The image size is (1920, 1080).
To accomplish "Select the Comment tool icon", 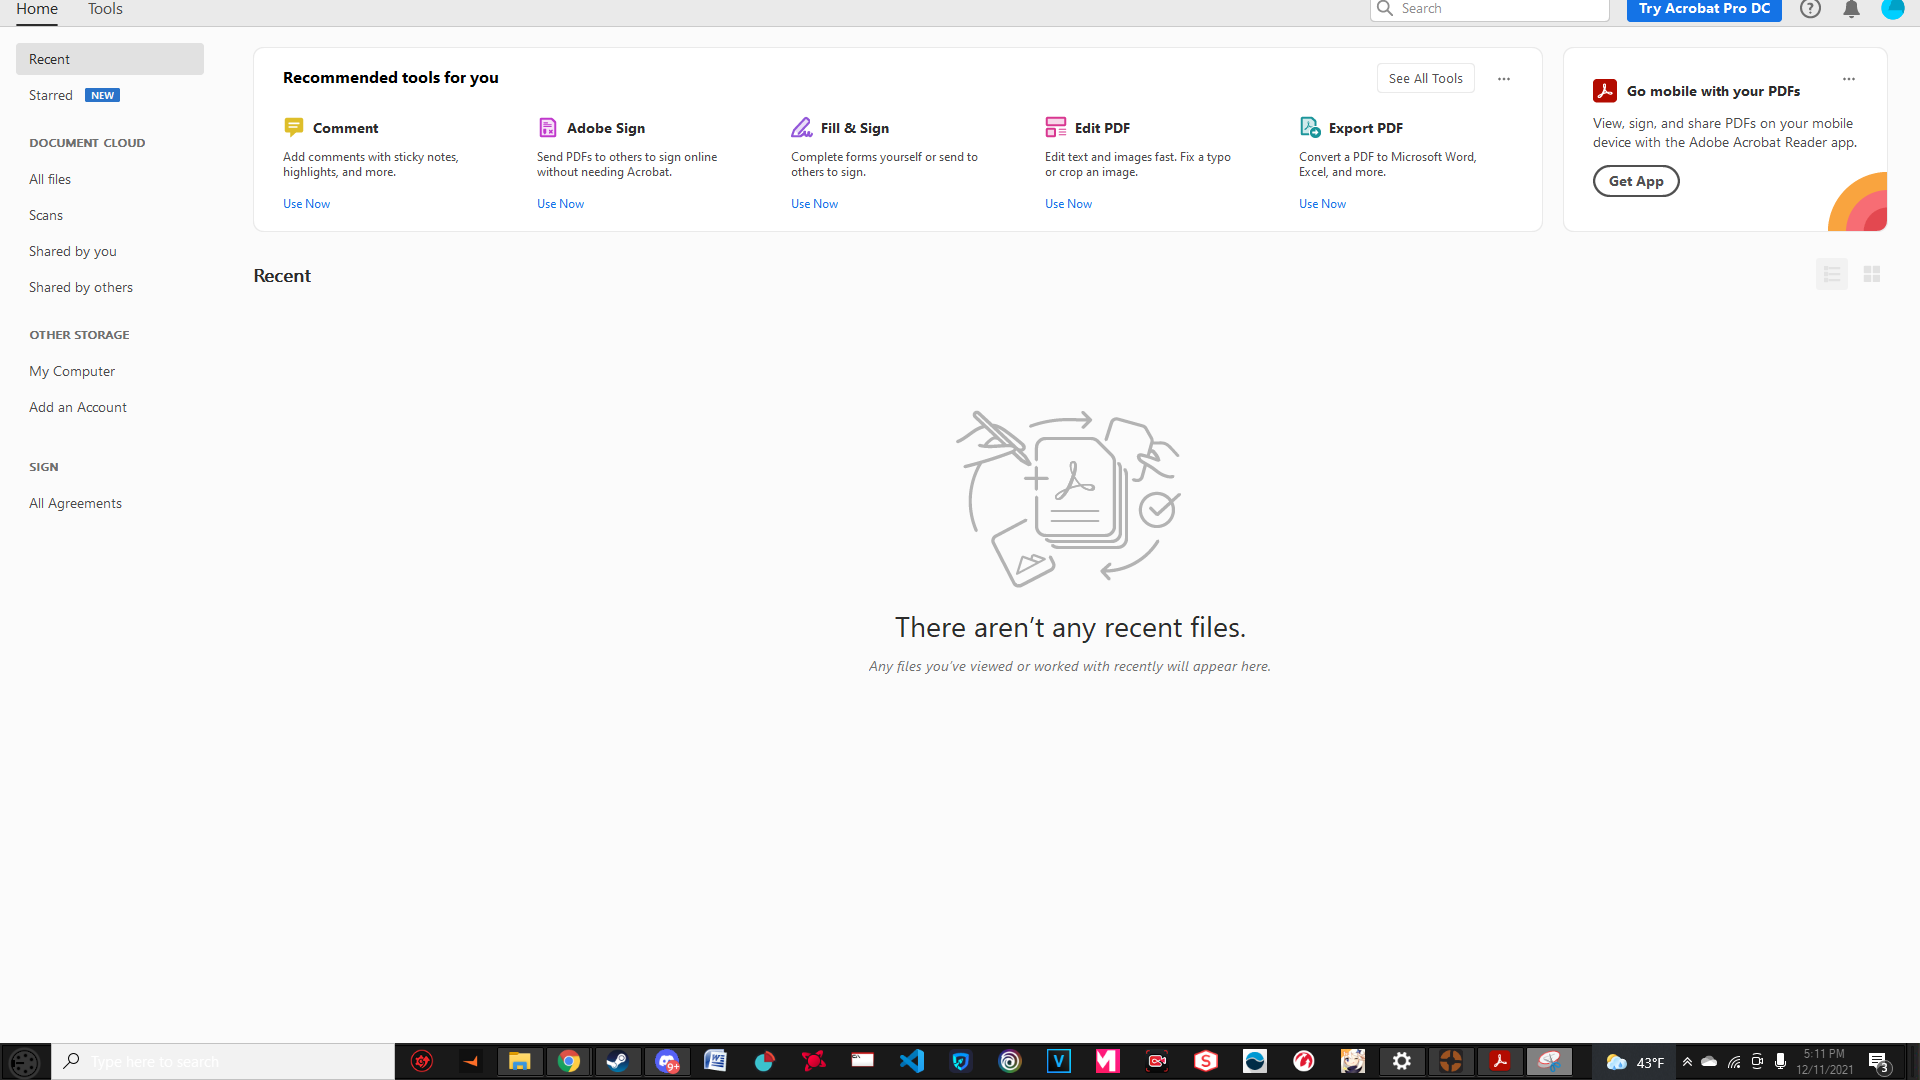I will (x=294, y=127).
